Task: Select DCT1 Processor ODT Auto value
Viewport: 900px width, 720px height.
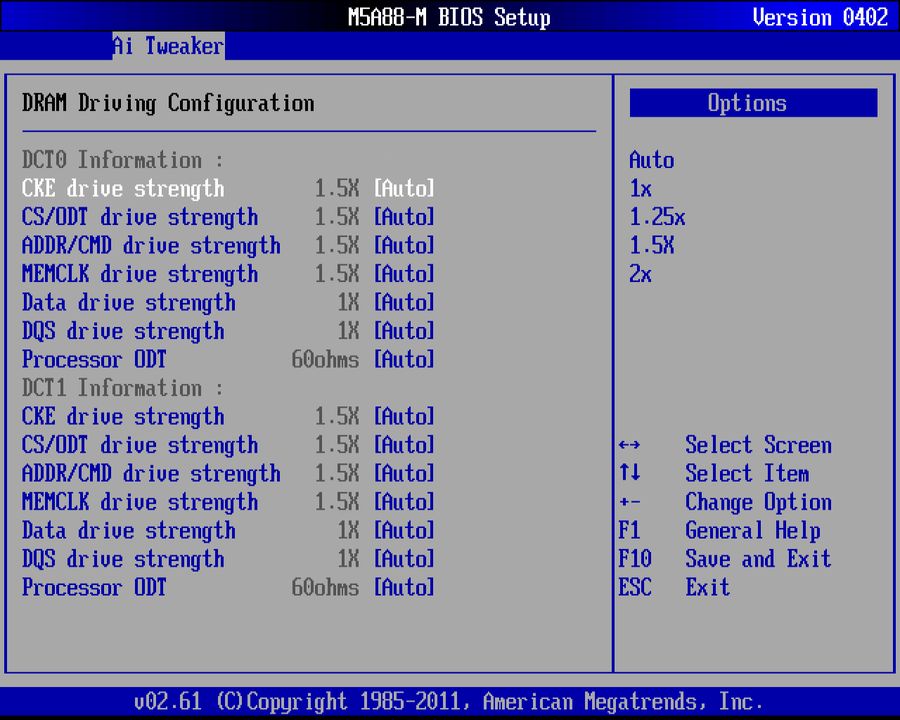Action: 404,587
